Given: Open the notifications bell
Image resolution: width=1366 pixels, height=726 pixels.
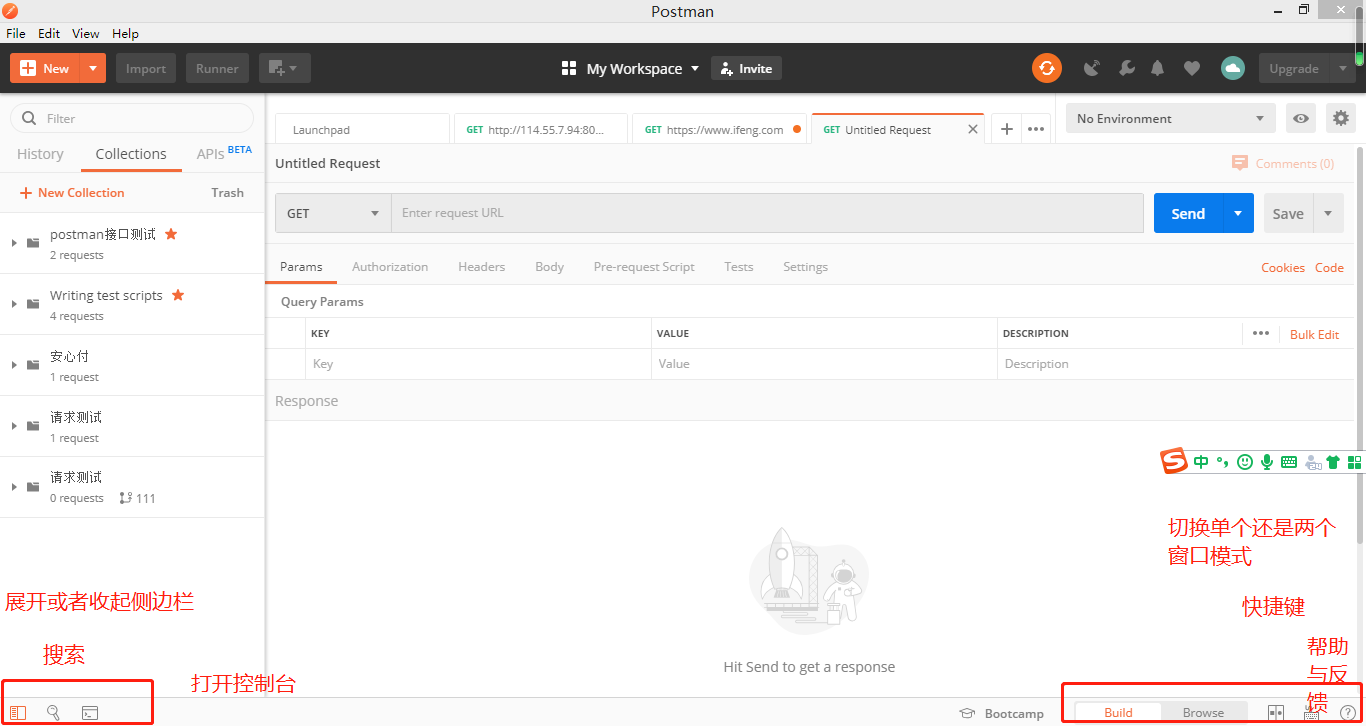Looking at the screenshot, I should [1158, 68].
